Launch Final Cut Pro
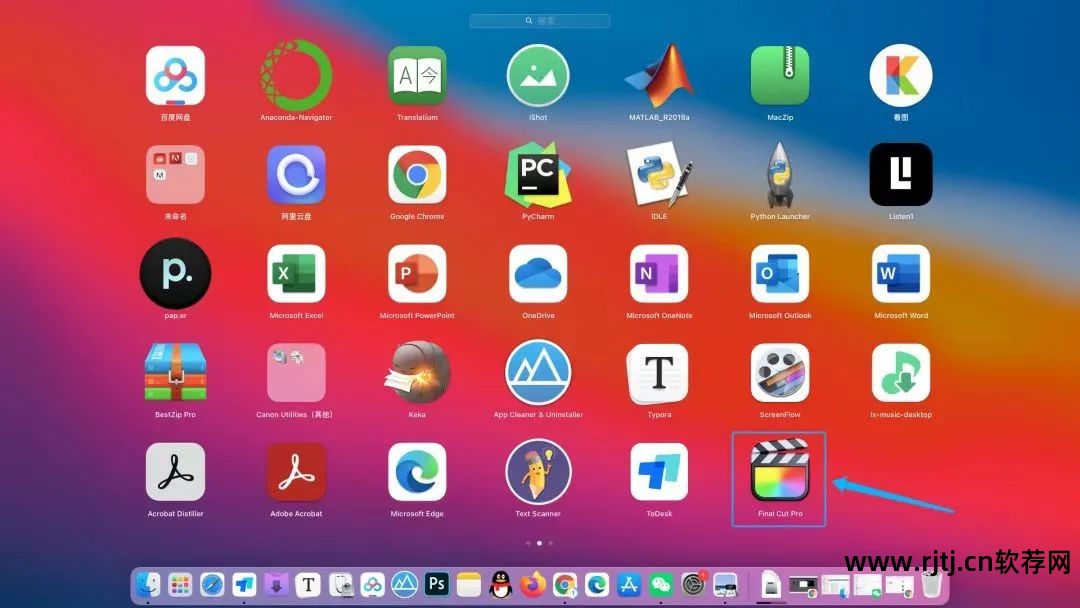The height and width of the screenshot is (608, 1080). click(x=780, y=471)
